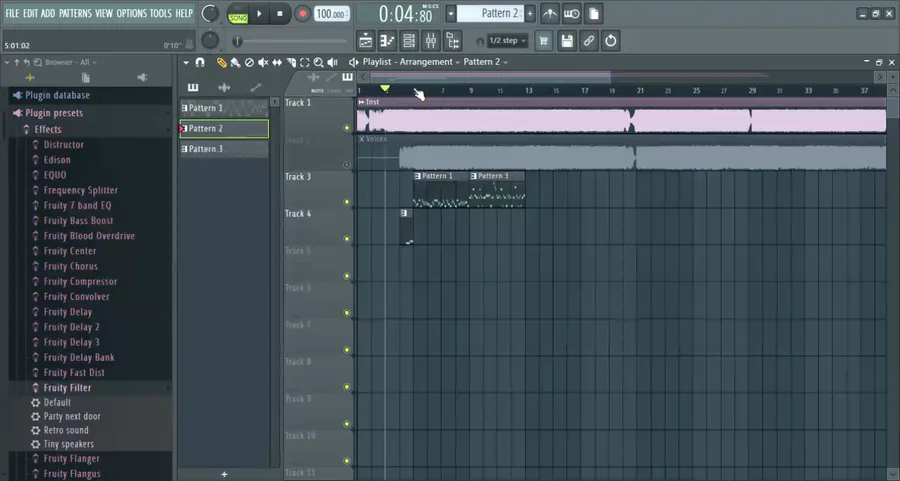Open the ADD menu
Viewport: 900px width, 481px height.
tap(48, 13)
